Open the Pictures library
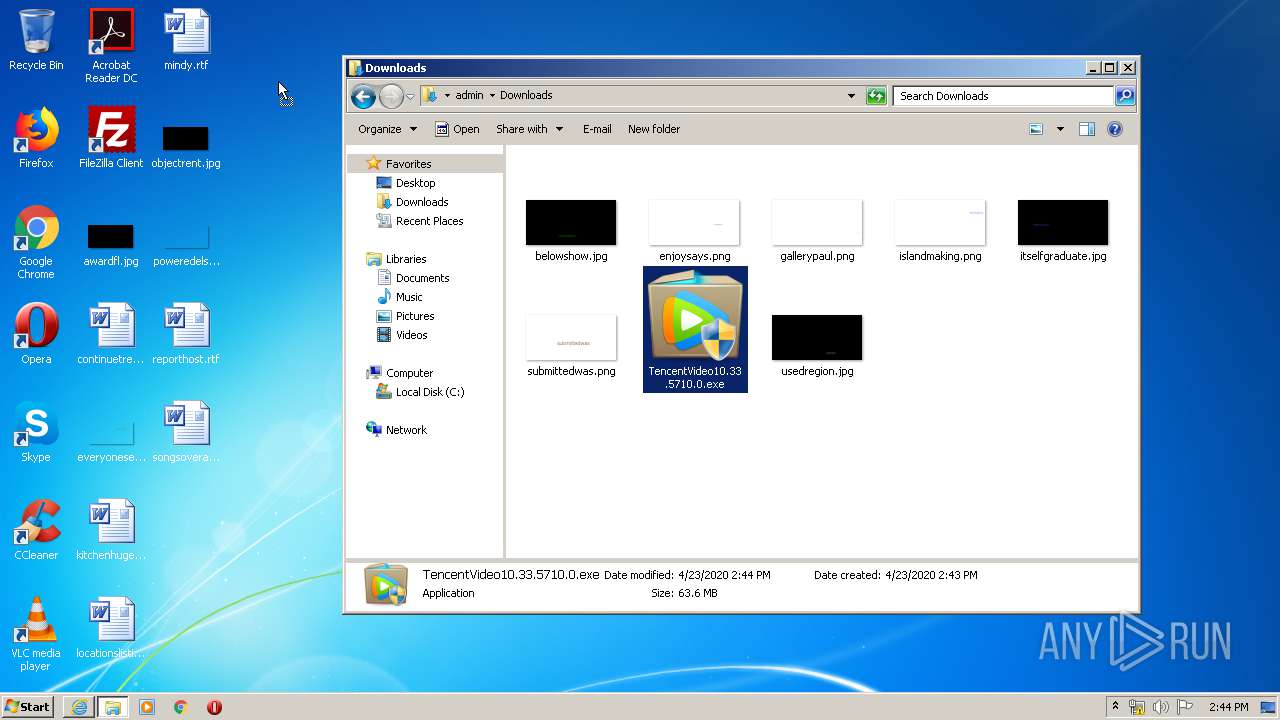The image size is (1280, 720). click(405, 316)
